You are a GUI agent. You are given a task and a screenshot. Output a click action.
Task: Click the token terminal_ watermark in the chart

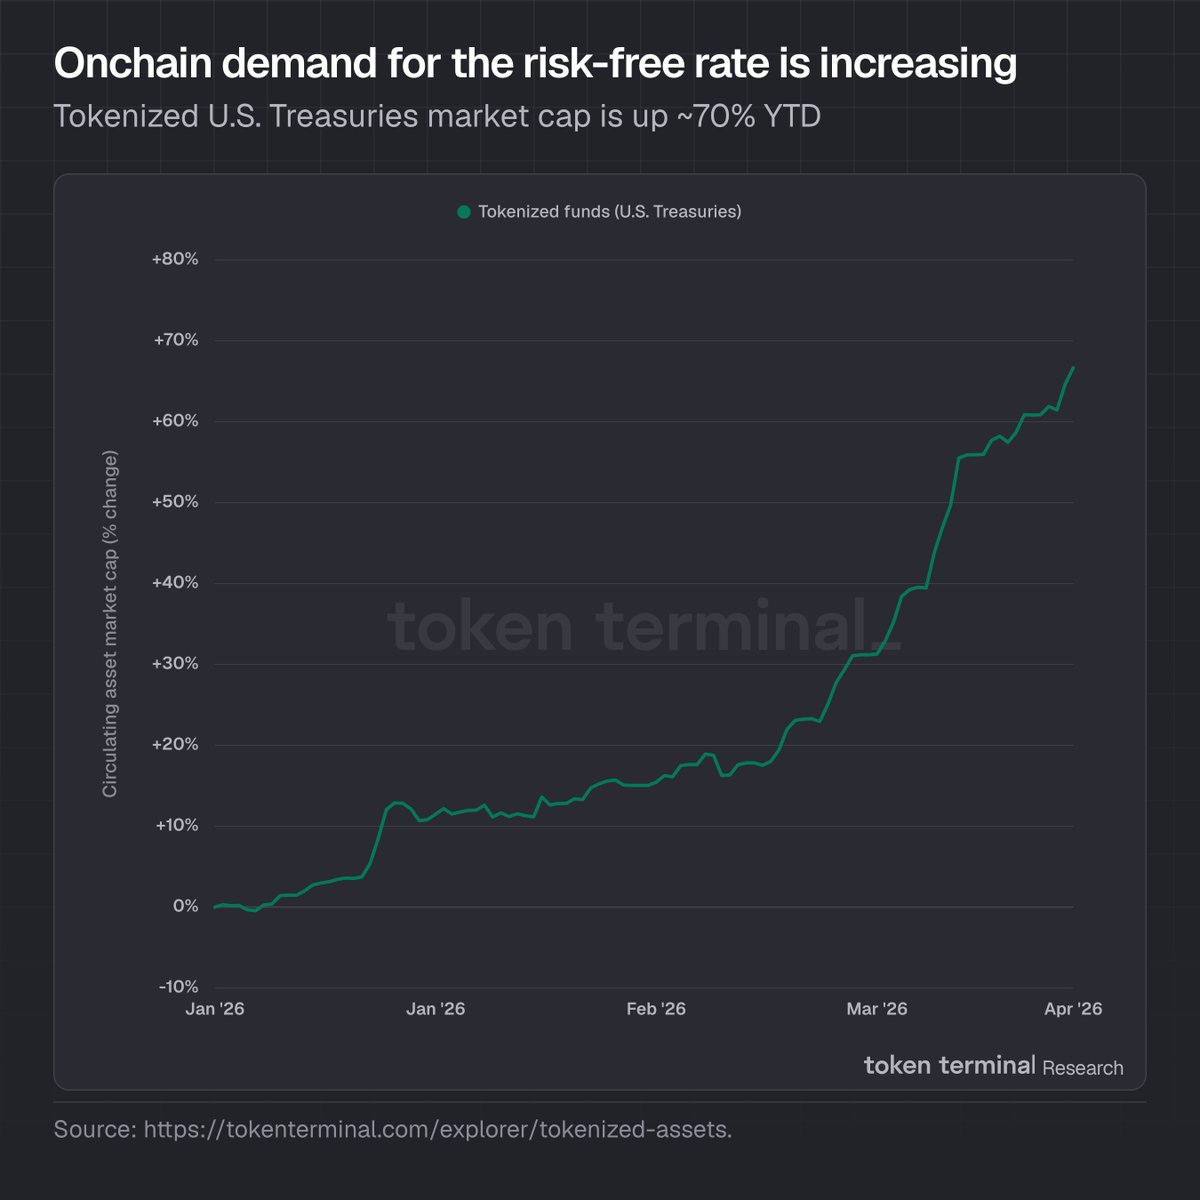(644, 627)
